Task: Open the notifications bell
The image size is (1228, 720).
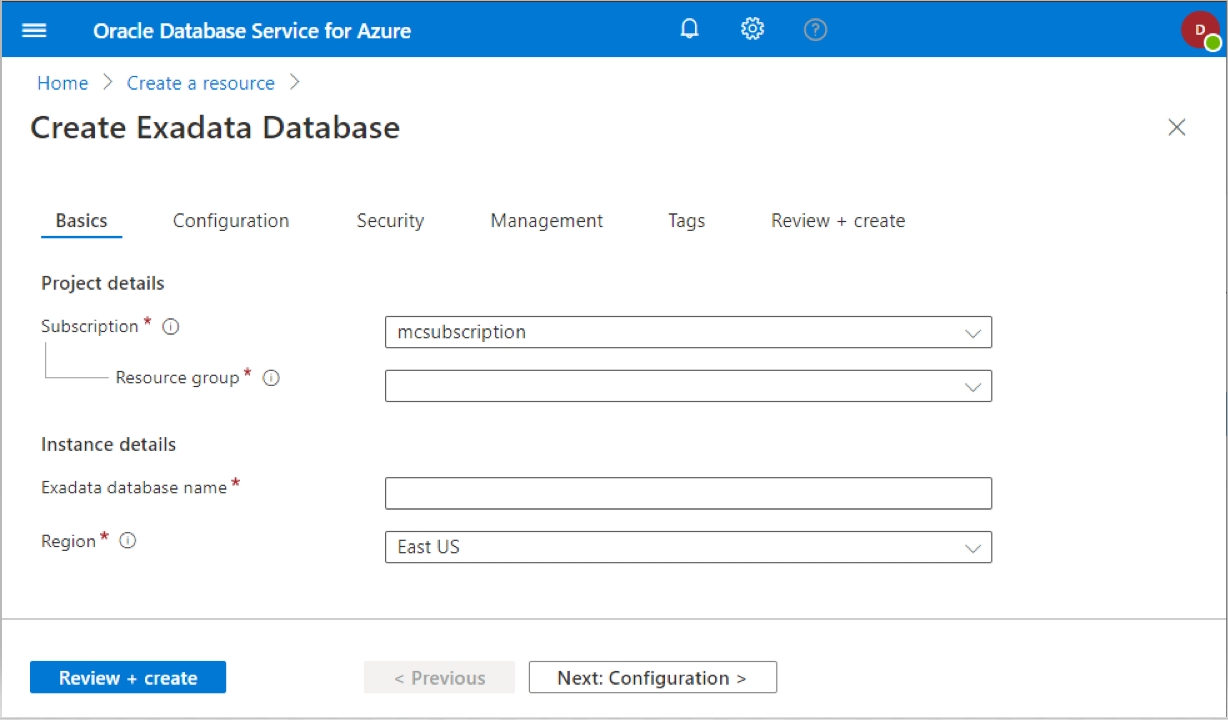Action: coord(689,29)
